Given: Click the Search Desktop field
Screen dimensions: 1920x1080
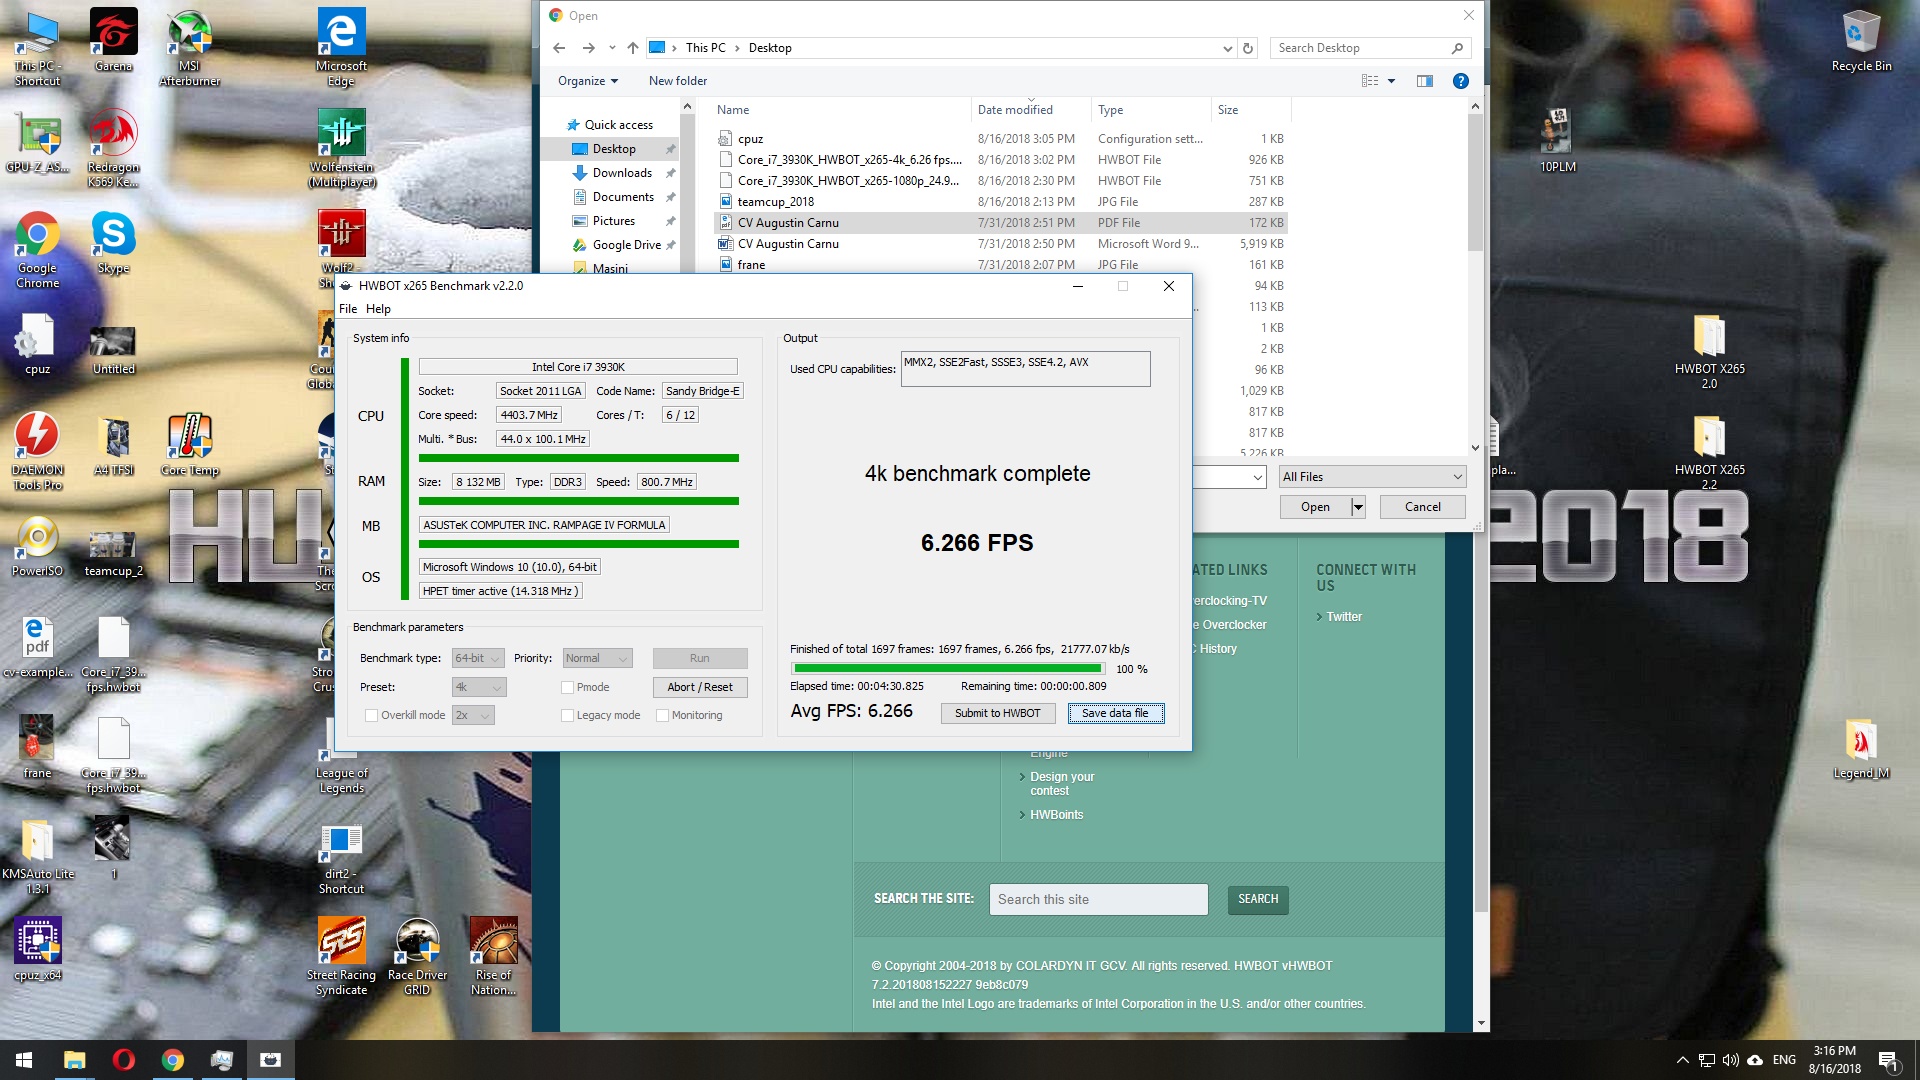Looking at the screenshot, I should click(x=1371, y=48).
